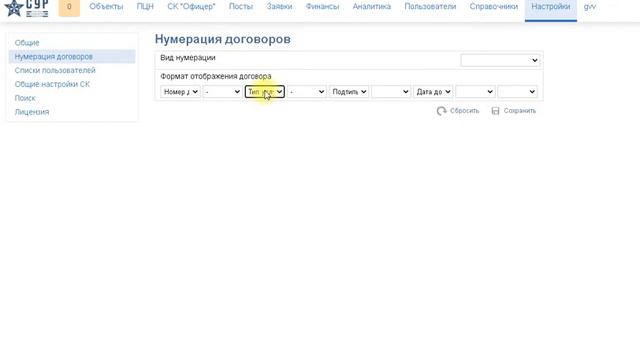Open the Аналитика section
This screenshot has width=640, height=360.
point(371,7)
